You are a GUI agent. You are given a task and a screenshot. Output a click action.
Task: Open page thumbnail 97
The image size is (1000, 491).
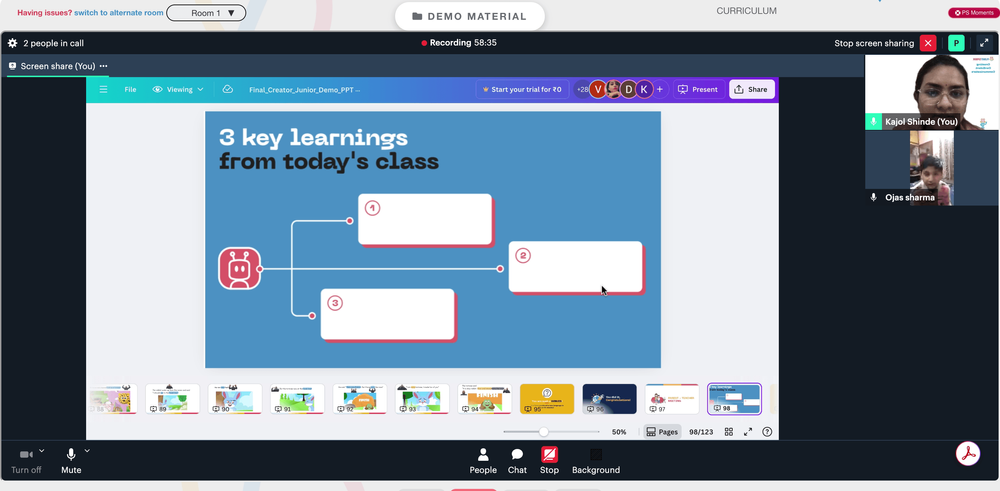pos(672,399)
